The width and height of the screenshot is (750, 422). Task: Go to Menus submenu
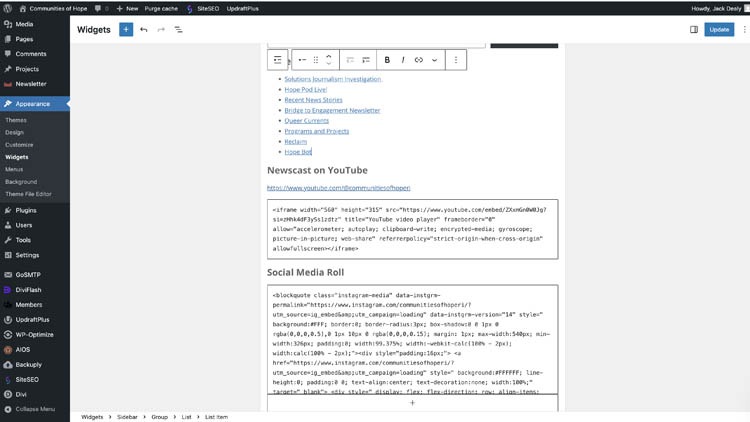click(14, 169)
